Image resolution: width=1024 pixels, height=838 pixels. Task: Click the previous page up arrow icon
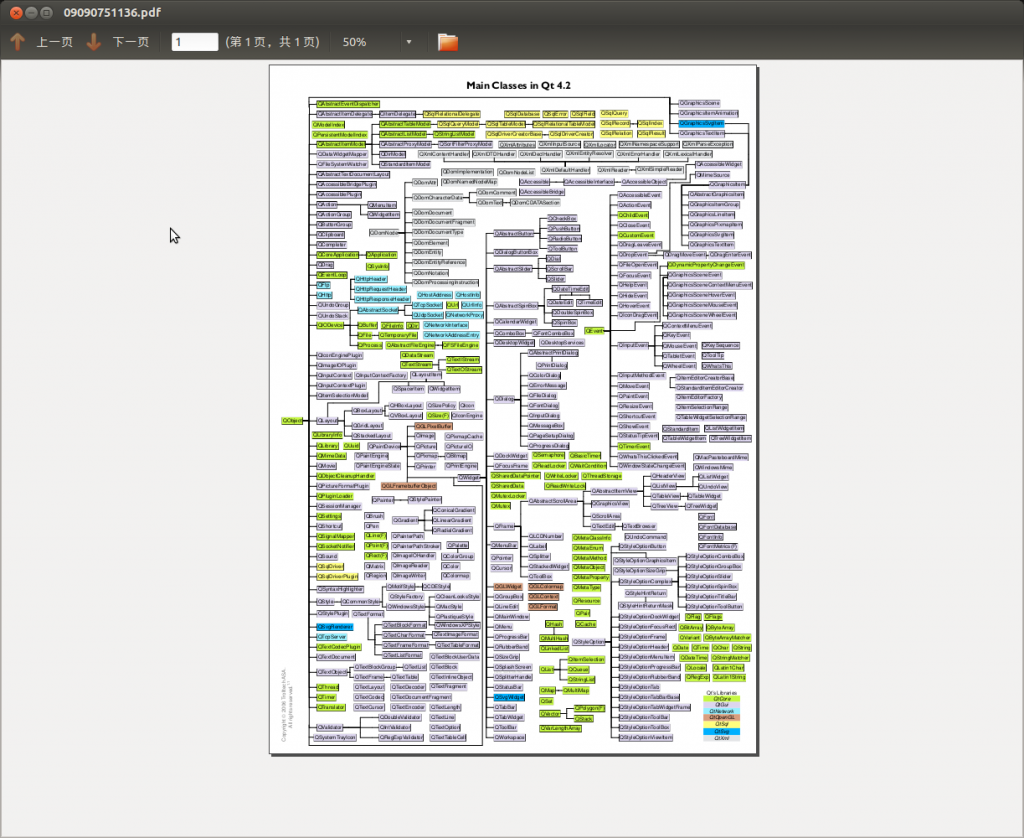18,42
